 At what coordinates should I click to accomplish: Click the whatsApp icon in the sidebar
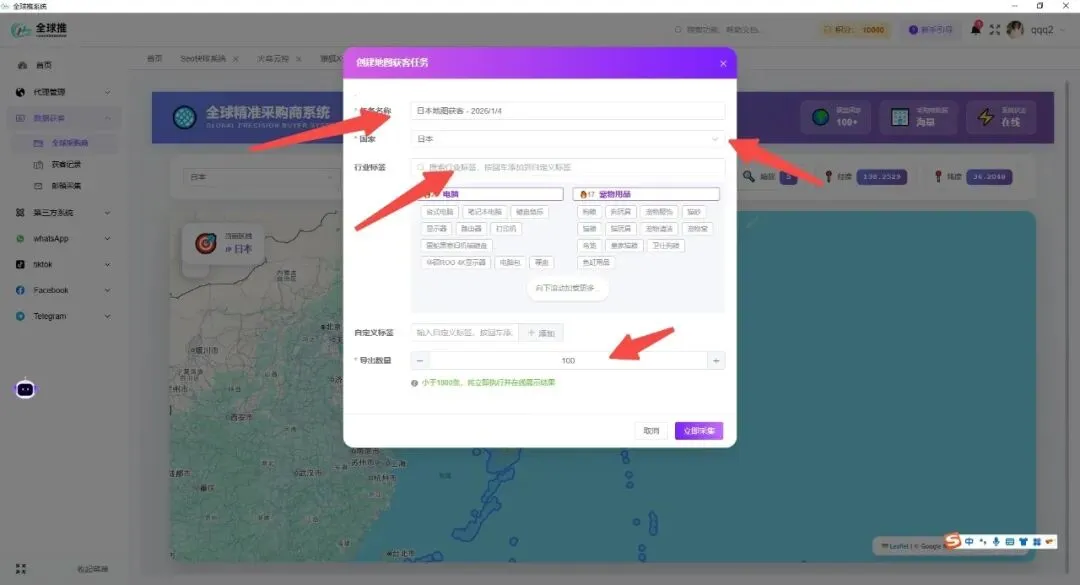coord(20,238)
